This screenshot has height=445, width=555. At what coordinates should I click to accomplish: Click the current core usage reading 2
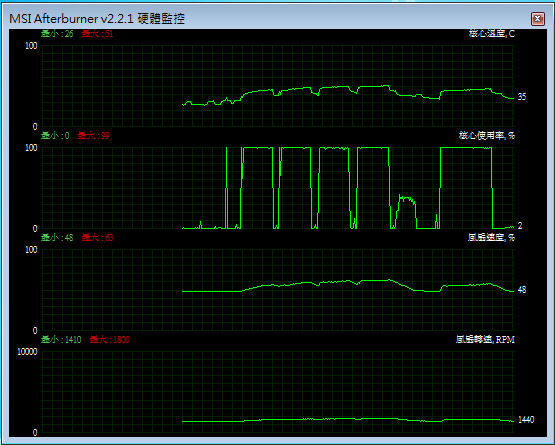tap(520, 226)
